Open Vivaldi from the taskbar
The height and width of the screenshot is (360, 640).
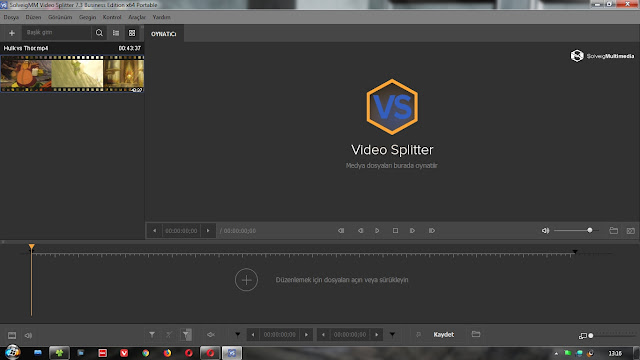click(124, 353)
